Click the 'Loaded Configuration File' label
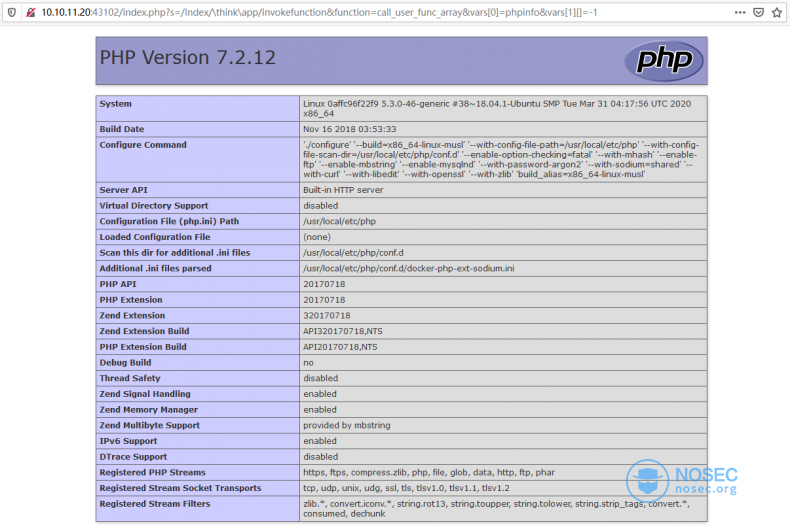This screenshot has width=790, height=527. pos(155,237)
